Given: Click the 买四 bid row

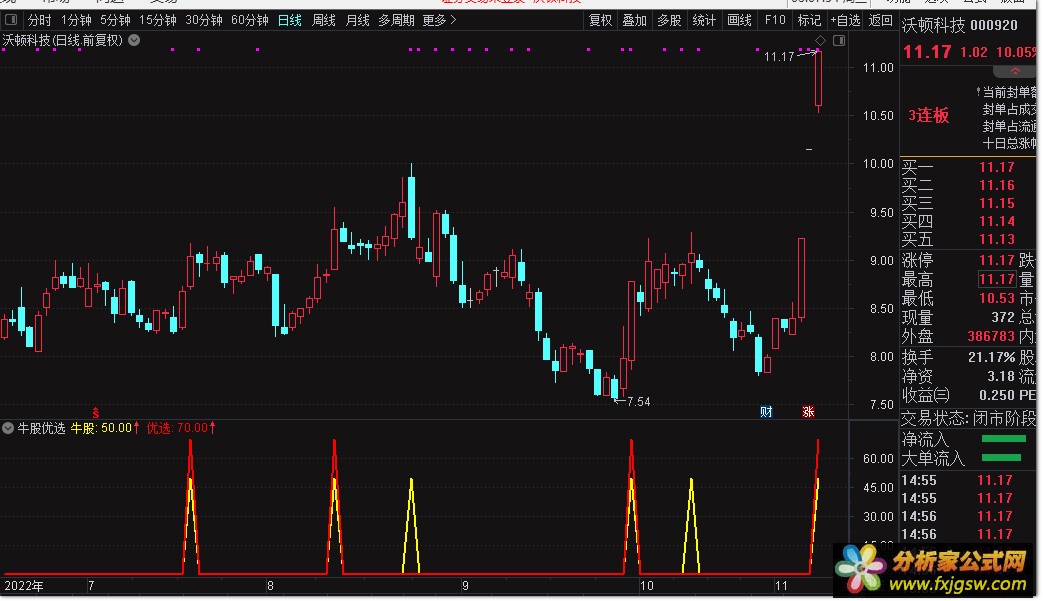Looking at the screenshot, I should click(x=968, y=221).
